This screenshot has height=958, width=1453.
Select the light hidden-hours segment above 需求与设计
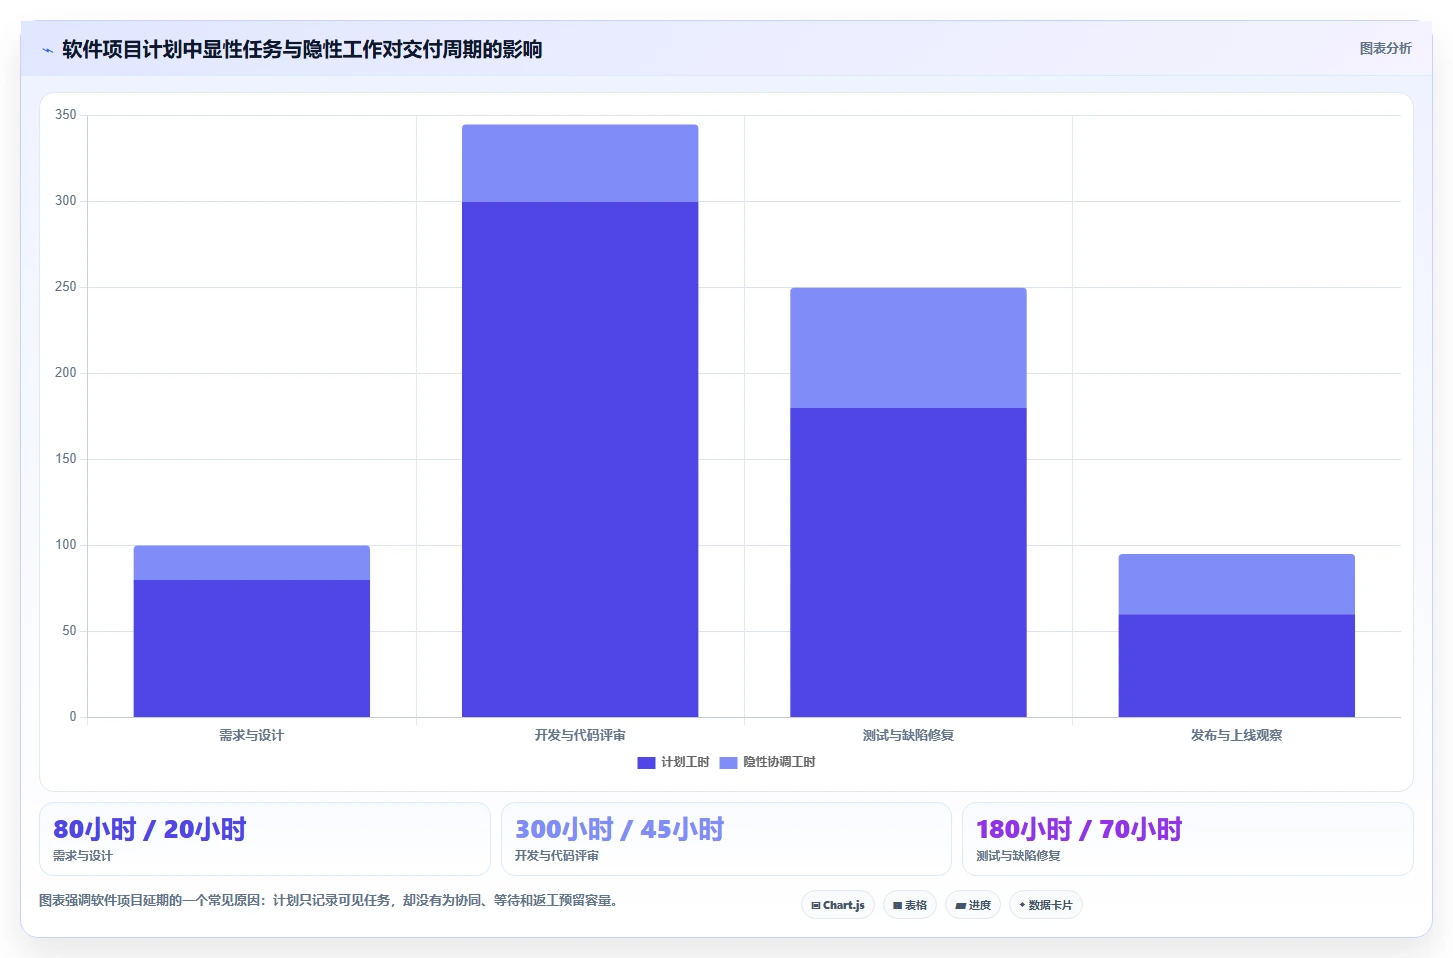pos(252,563)
